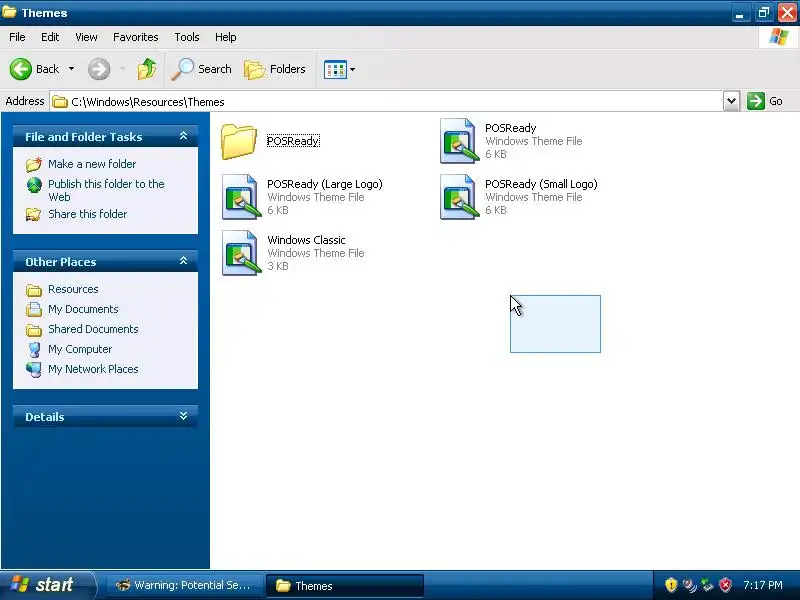Click the Start button on the taskbar
The width and height of the screenshot is (800, 600).
(47, 585)
